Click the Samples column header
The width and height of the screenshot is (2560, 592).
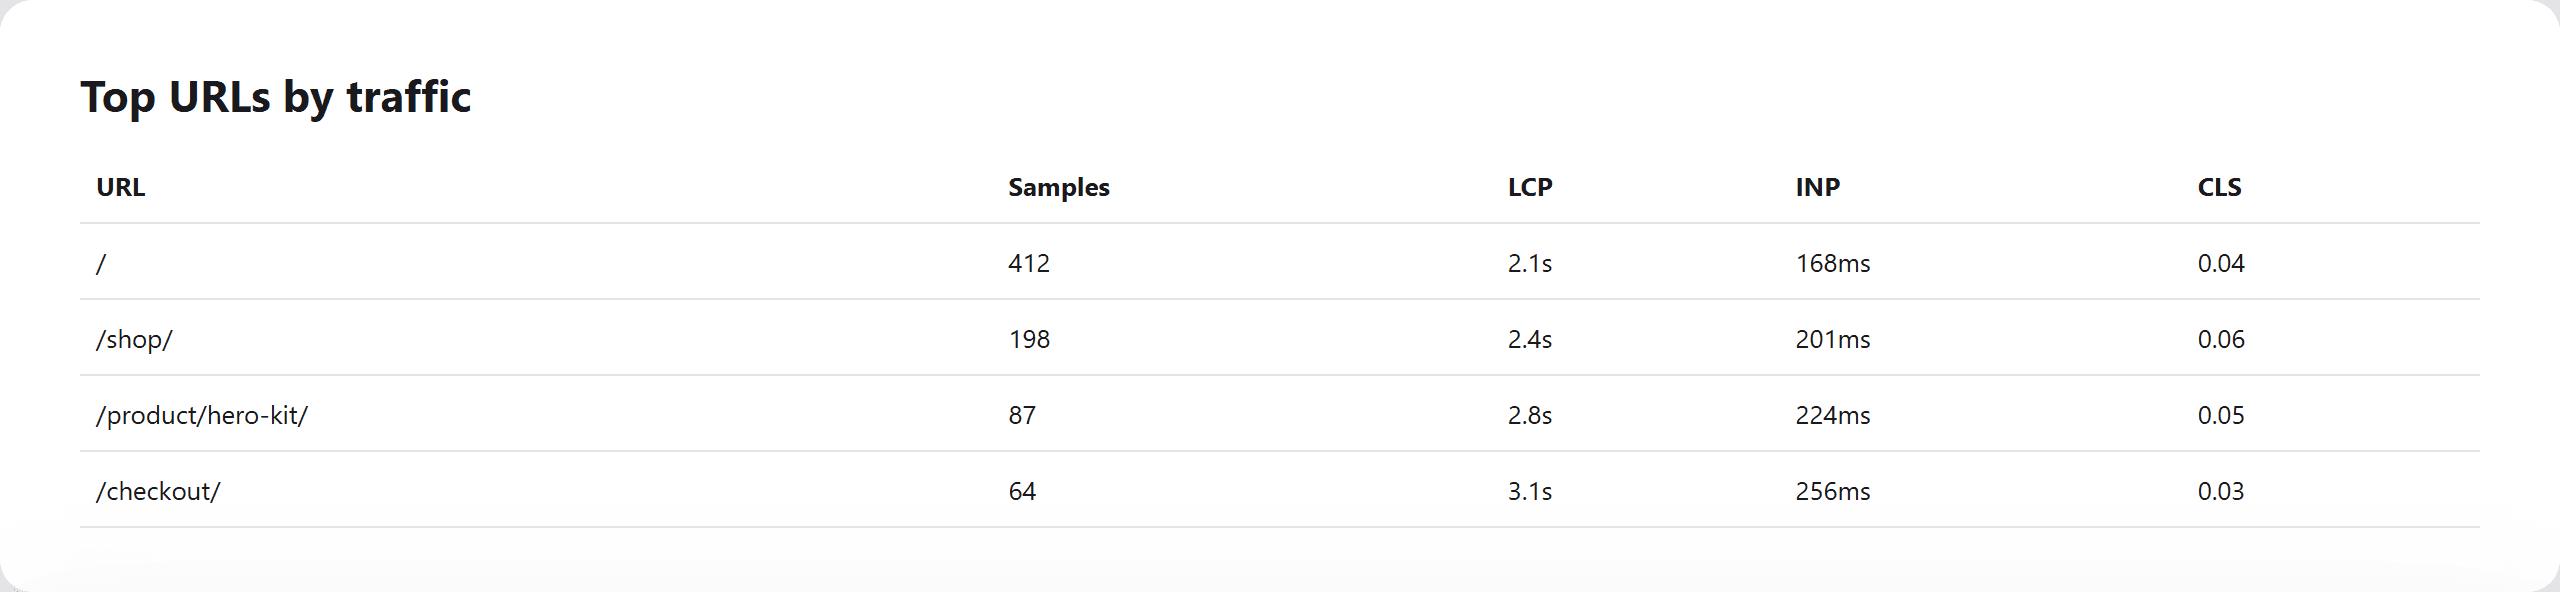coord(1058,187)
